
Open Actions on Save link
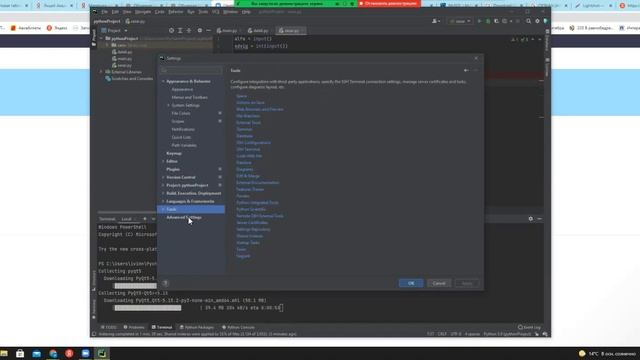click(250, 102)
